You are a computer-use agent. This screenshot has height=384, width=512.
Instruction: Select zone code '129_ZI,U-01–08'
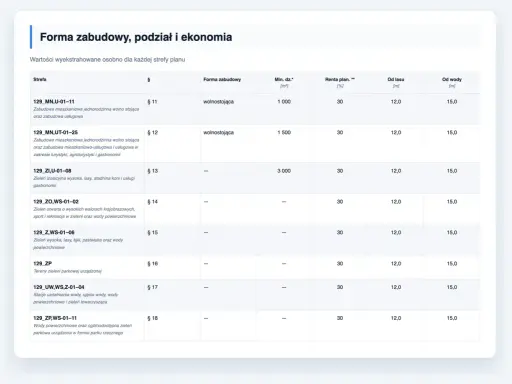[52, 171]
